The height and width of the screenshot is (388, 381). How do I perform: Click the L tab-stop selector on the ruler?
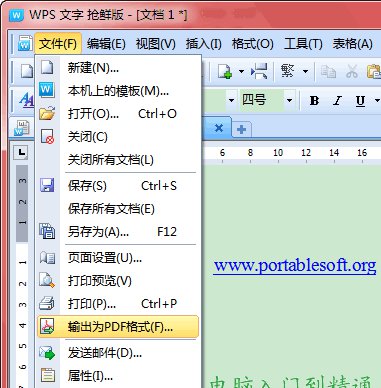pos(21,153)
